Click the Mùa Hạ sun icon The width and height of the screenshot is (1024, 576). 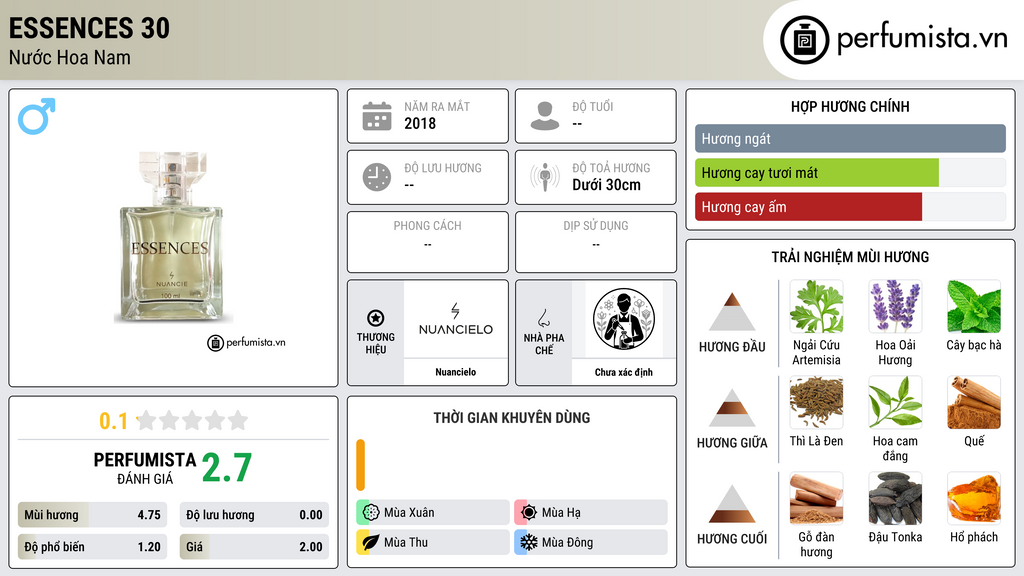click(529, 513)
